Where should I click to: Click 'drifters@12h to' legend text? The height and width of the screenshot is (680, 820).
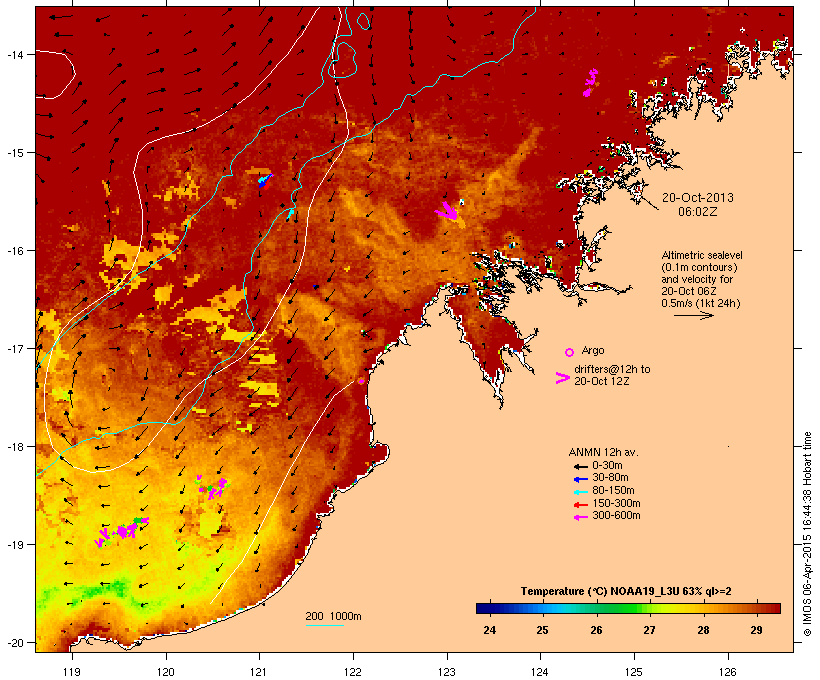pyautogui.click(x=612, y=369)
